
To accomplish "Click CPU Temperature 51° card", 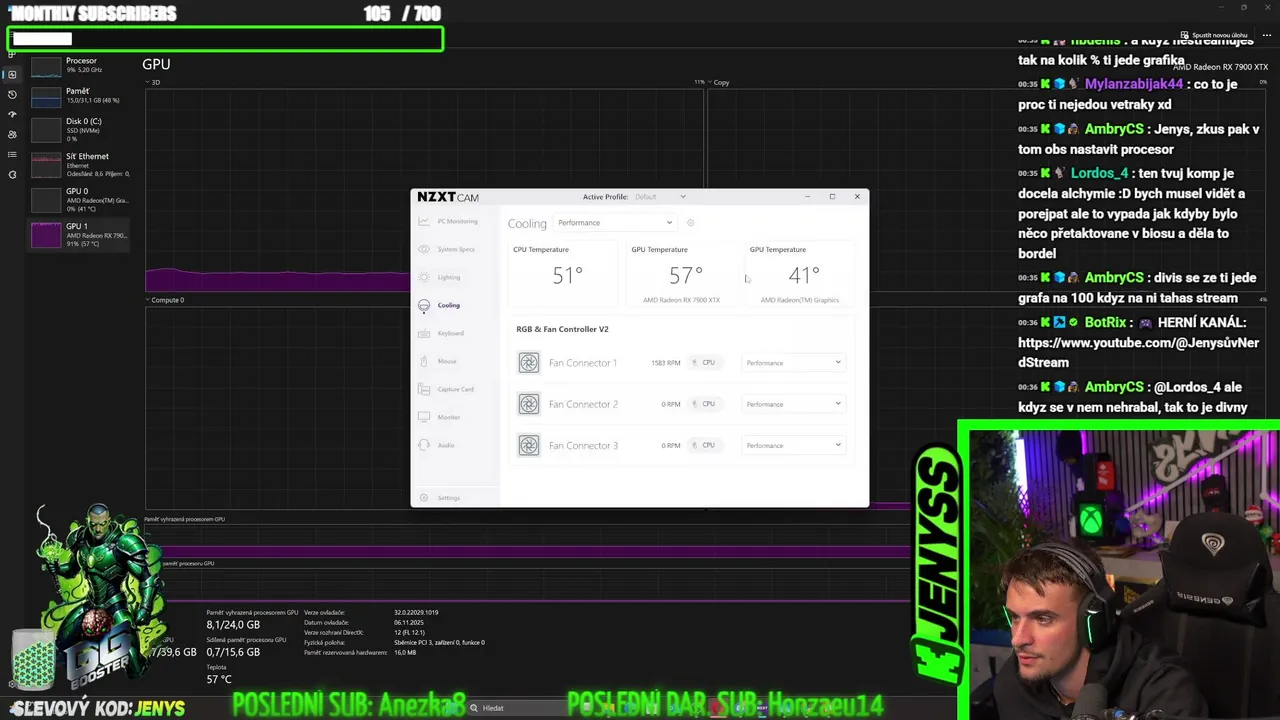I will [563, 273].
